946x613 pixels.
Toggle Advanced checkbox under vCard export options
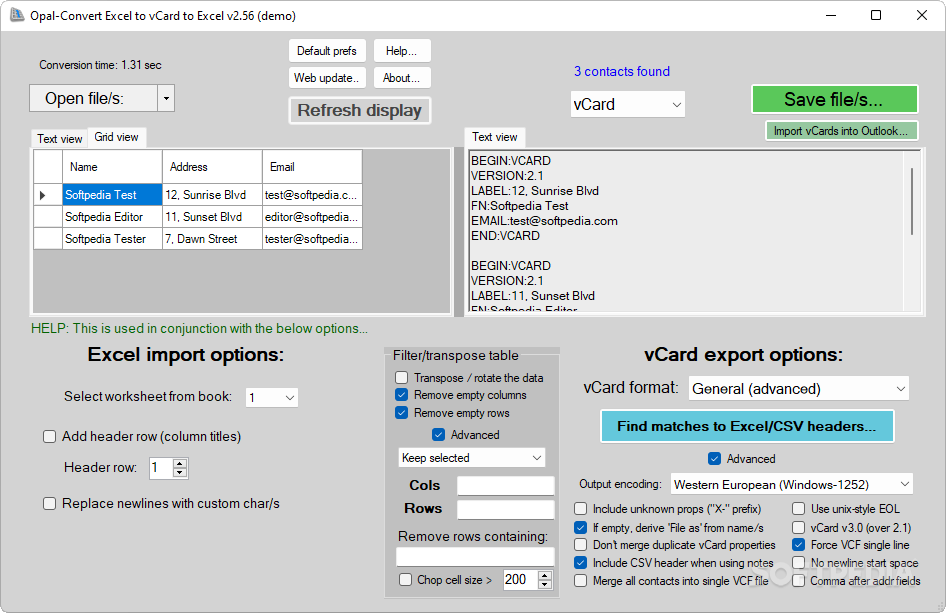click(714, 459)
